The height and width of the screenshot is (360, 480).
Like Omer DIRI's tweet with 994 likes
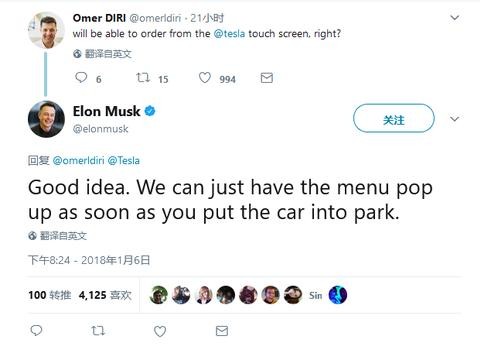pyautogui.click(x=205, y=78)
